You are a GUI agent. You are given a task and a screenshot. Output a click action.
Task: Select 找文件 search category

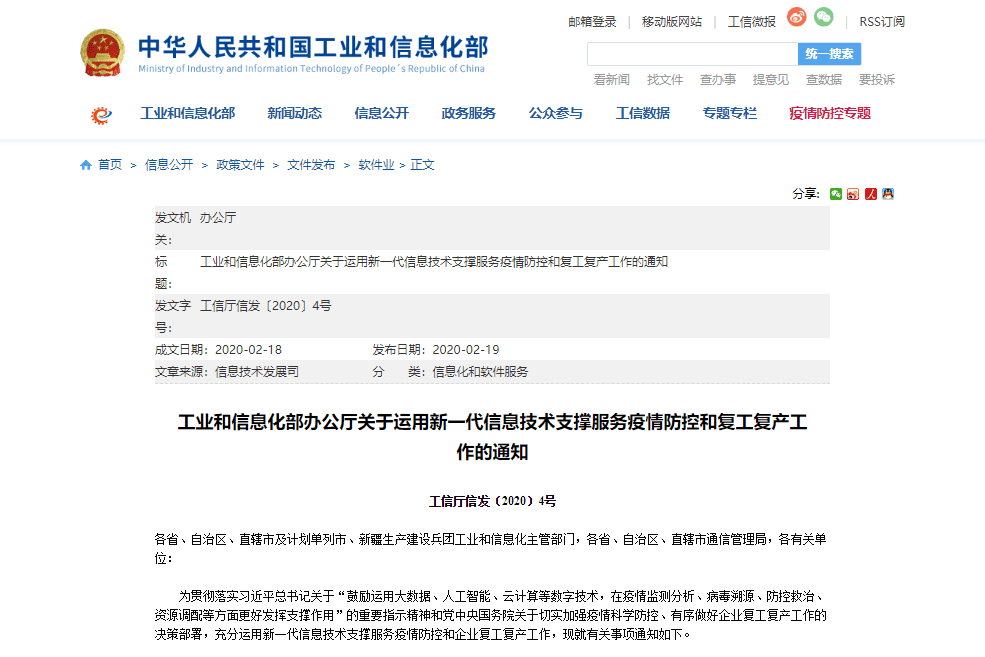pos(665,80)
